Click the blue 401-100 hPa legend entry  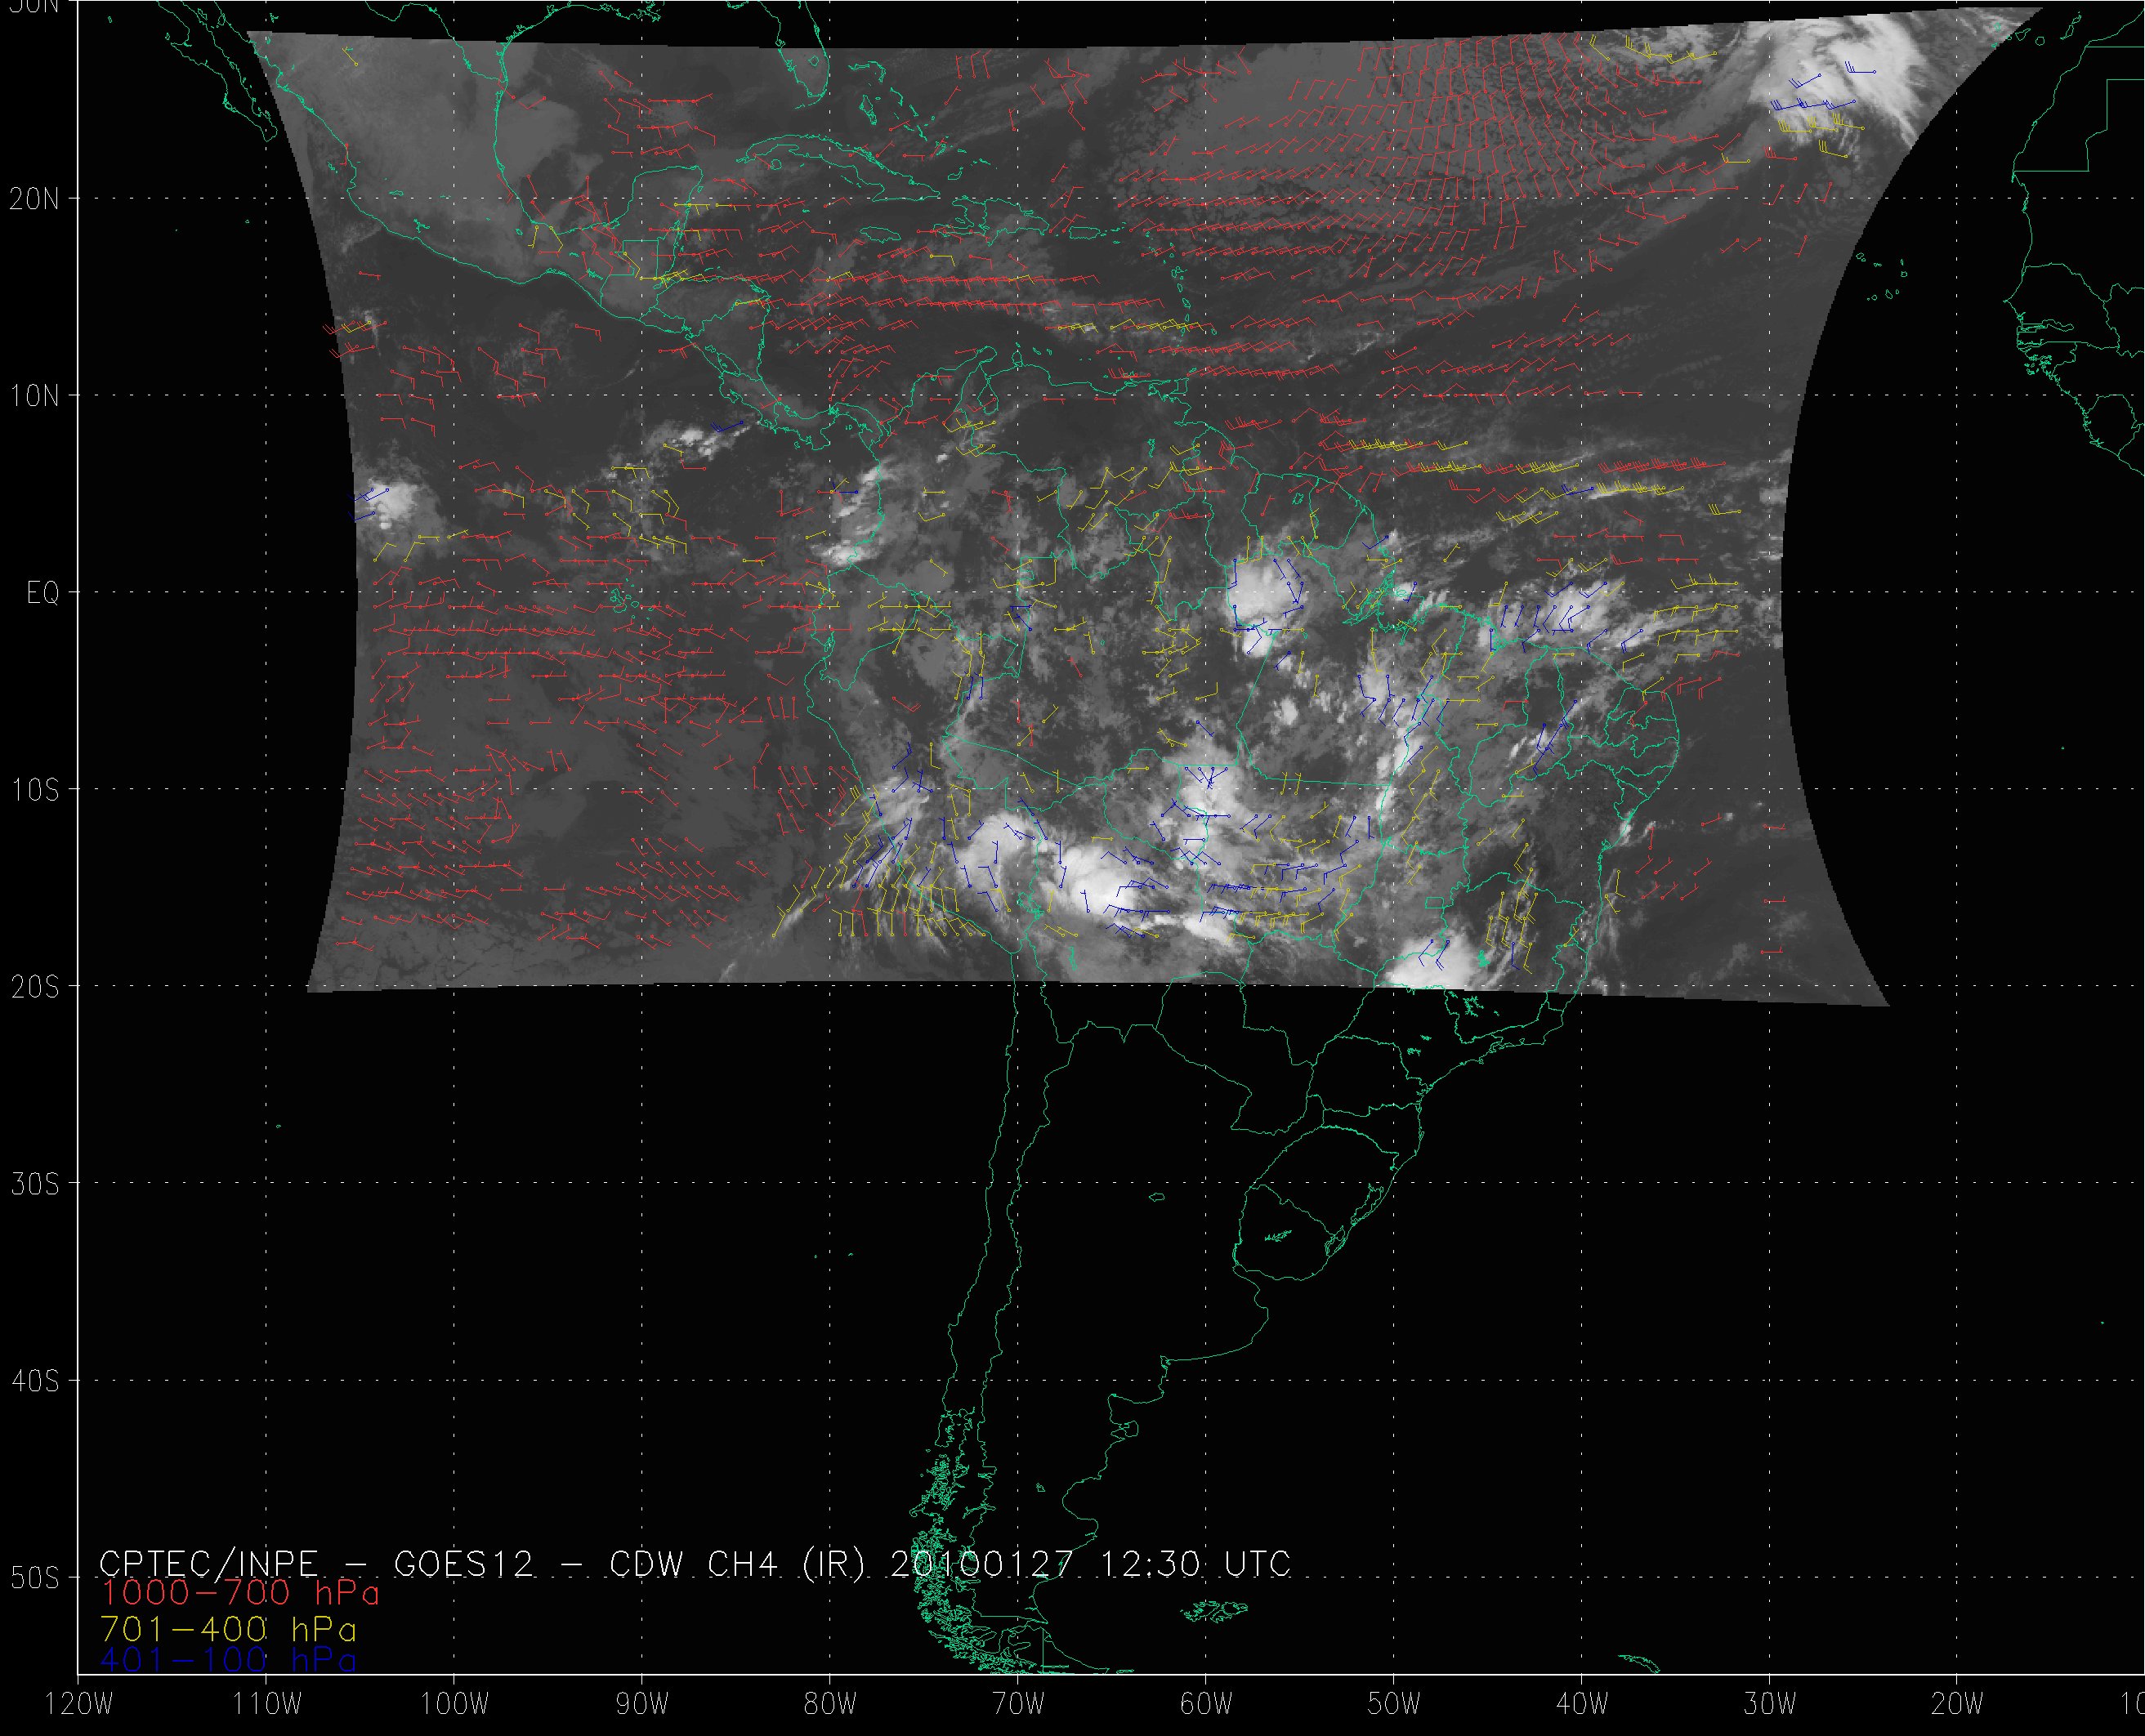point(228,1659)
